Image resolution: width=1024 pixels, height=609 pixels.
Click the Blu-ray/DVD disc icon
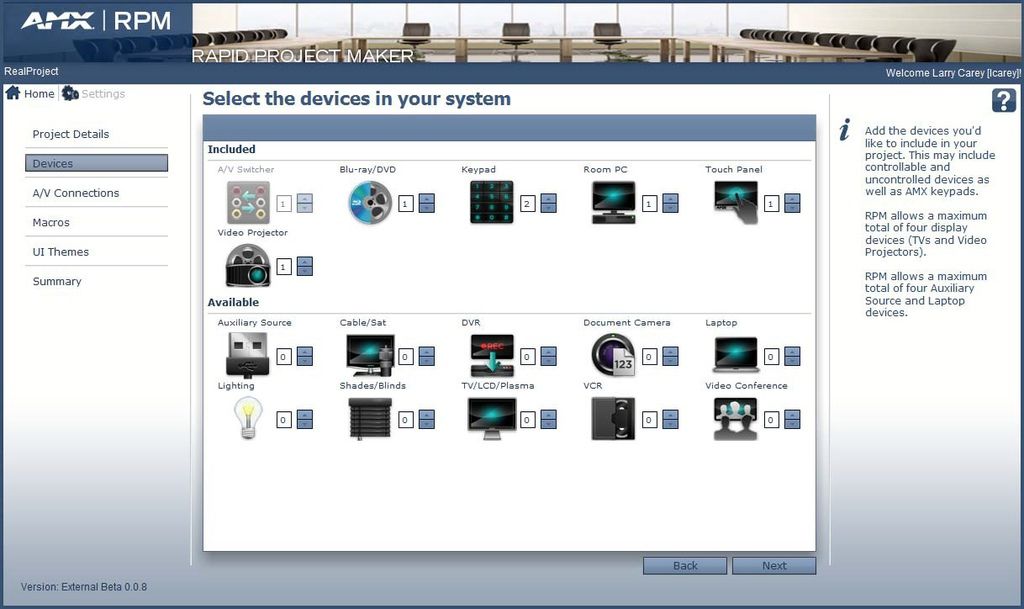370,203
